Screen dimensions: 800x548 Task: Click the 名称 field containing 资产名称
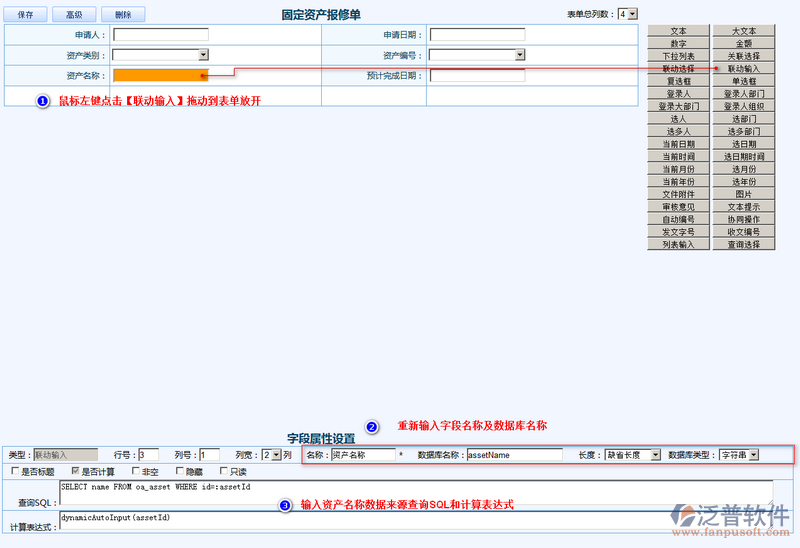(363, 455)
